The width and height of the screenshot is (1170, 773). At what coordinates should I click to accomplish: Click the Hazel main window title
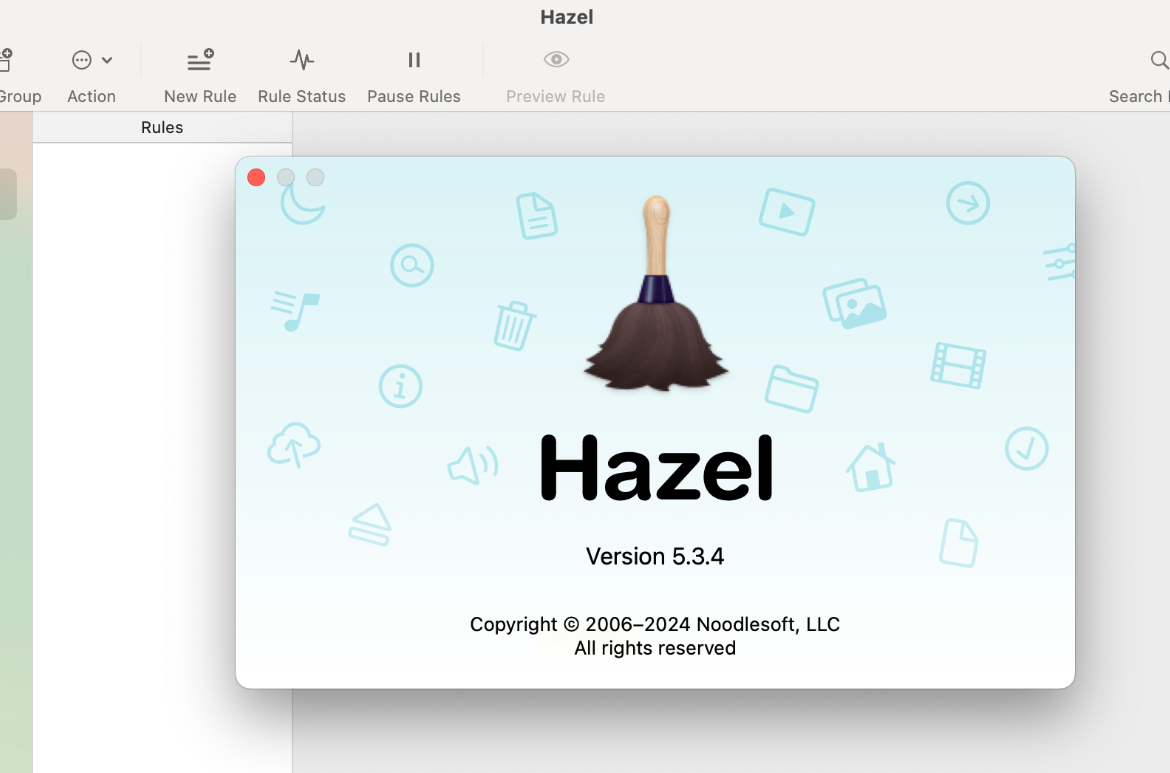(x=567, y=17)
